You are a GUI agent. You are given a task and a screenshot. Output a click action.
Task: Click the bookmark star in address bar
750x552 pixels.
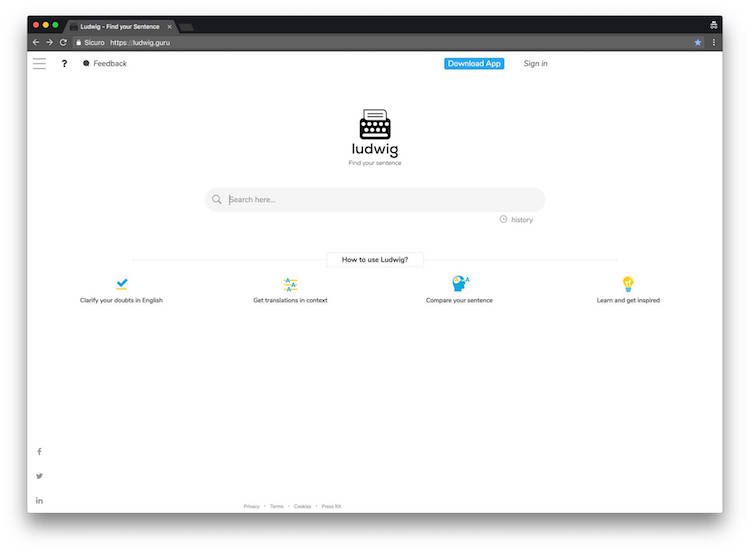(x=698, y=43)
